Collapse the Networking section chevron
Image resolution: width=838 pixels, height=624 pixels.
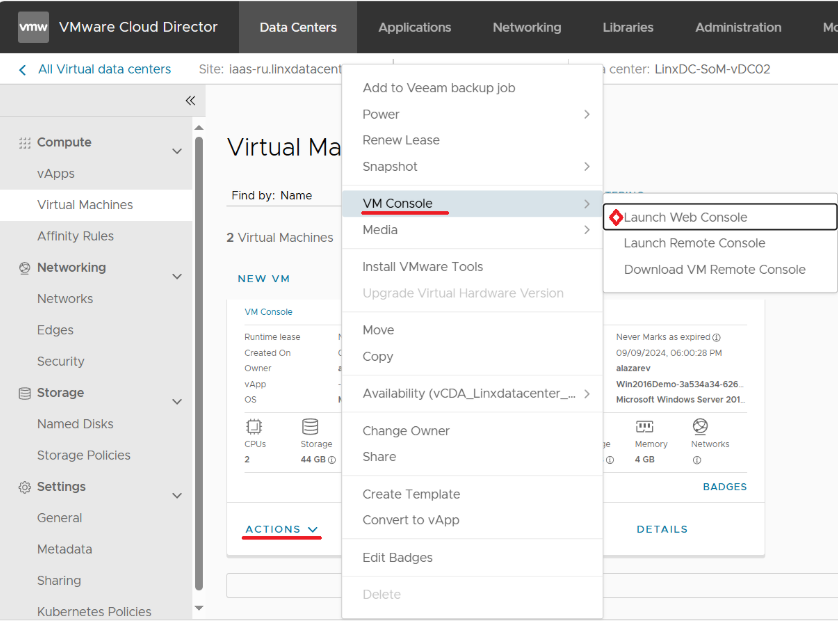[x=177, y=277]
